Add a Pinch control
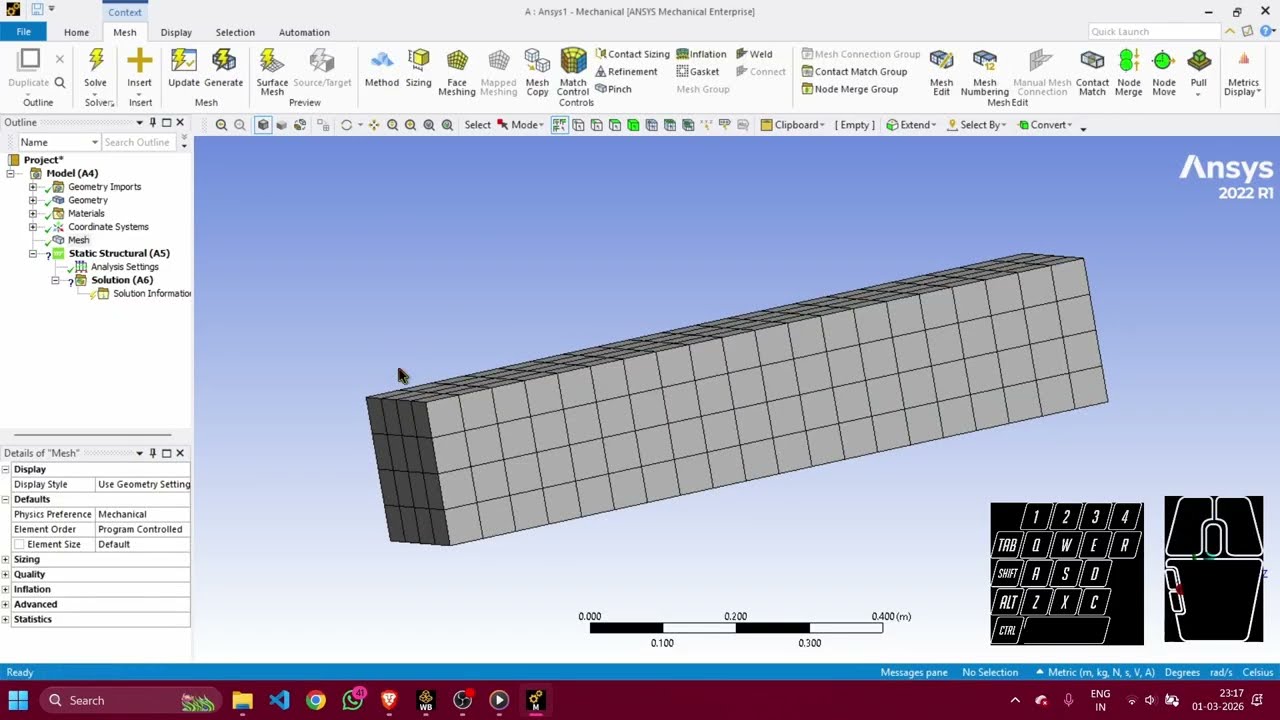Image resolution: width=1280 pixels, height=720 pixels. coord(613,89)
